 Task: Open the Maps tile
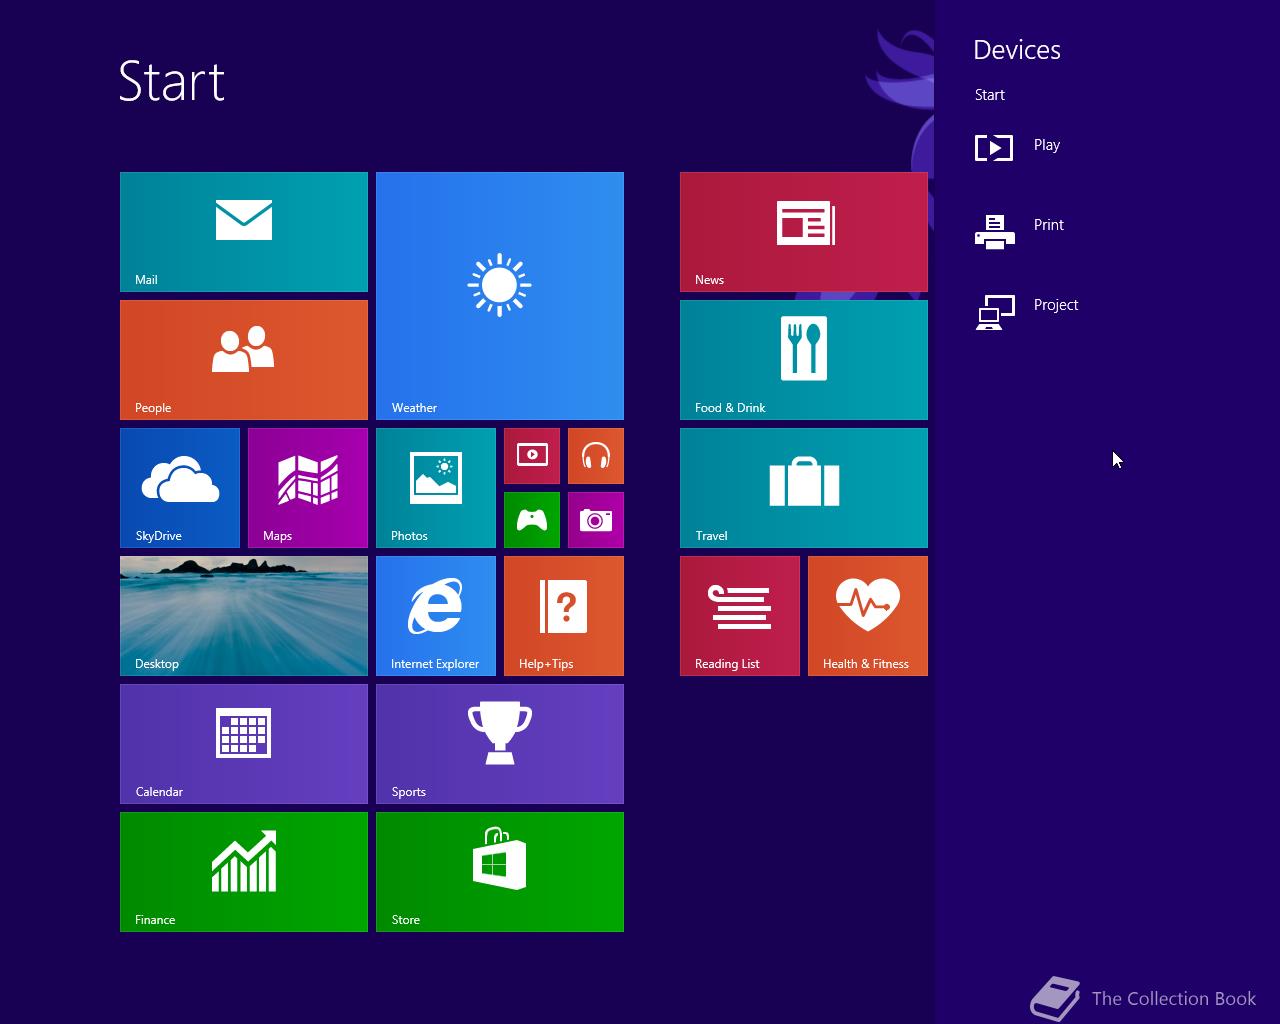tap(308, 488)
